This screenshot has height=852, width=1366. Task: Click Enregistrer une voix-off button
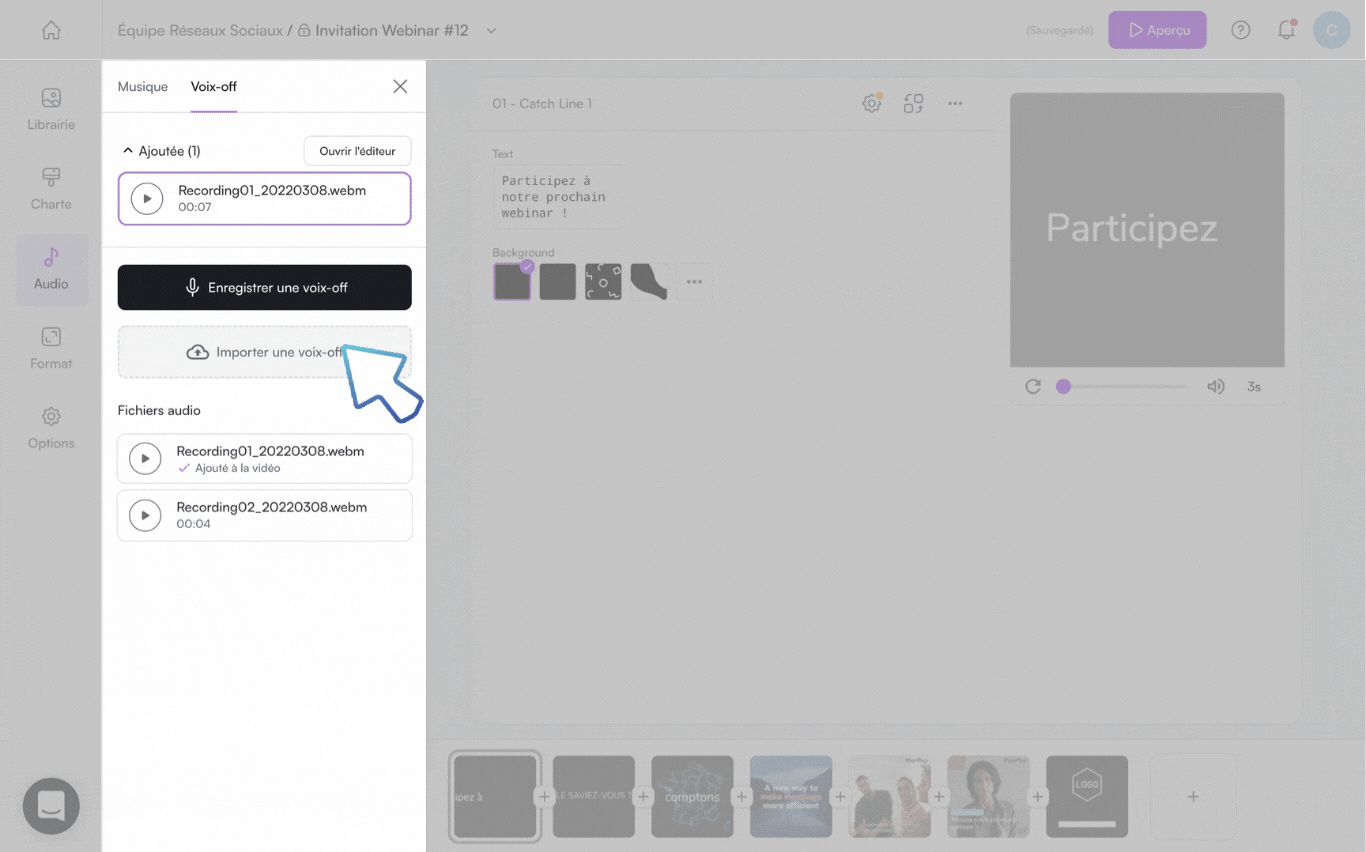[x=265, y=287]
